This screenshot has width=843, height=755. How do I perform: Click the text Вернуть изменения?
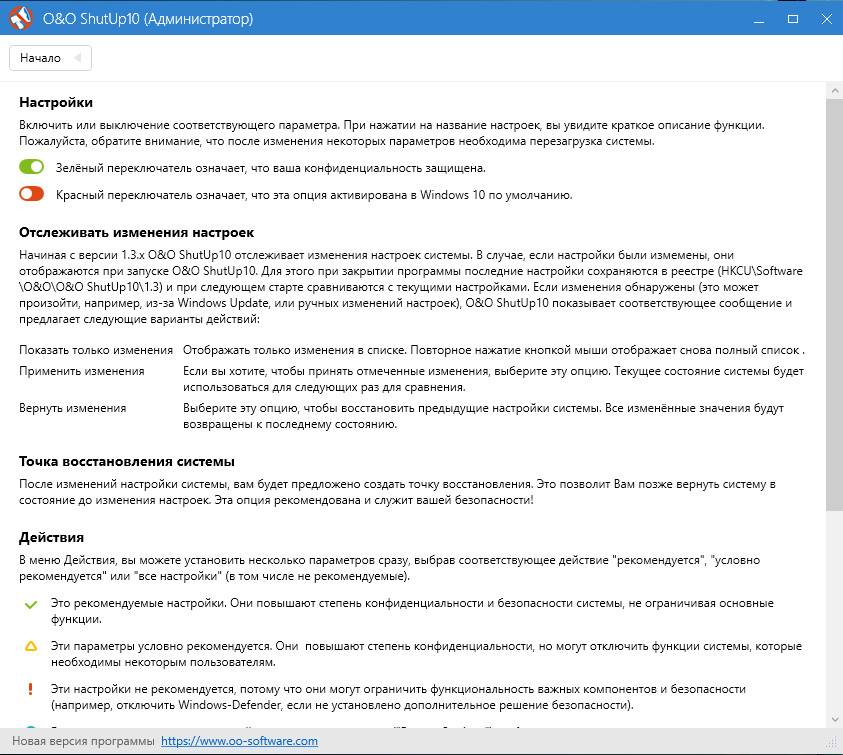point(73,408)
